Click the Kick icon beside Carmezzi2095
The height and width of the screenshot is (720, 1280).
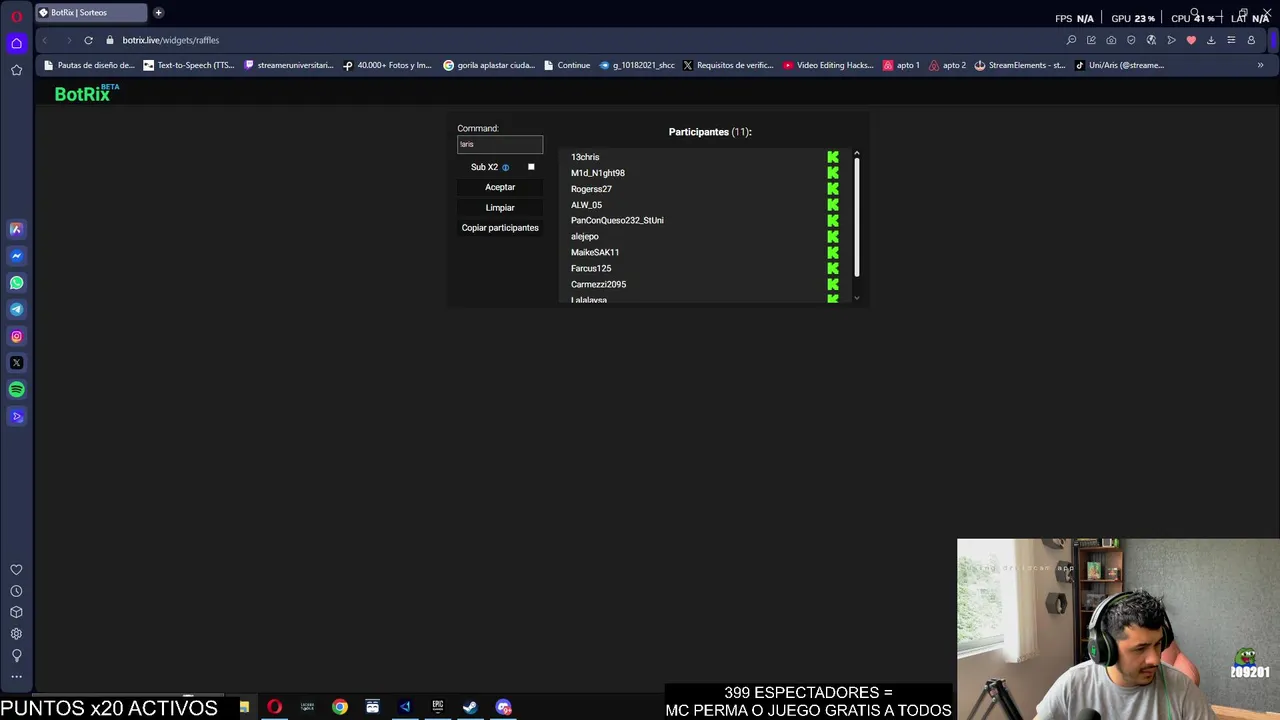tap(833, 284)
